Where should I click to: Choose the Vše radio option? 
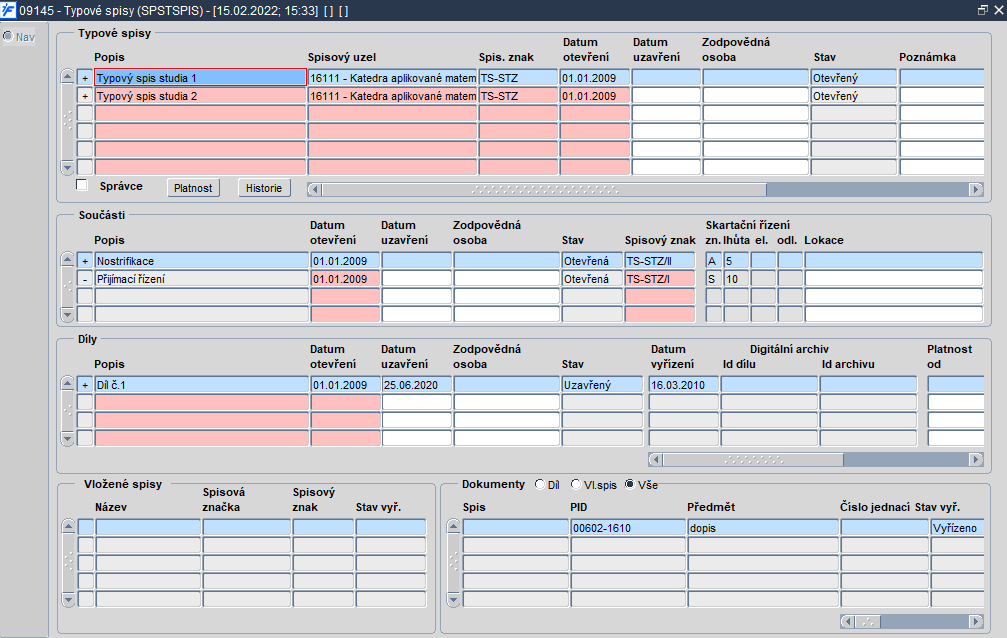pyautogui.click(x=629, y=484)
